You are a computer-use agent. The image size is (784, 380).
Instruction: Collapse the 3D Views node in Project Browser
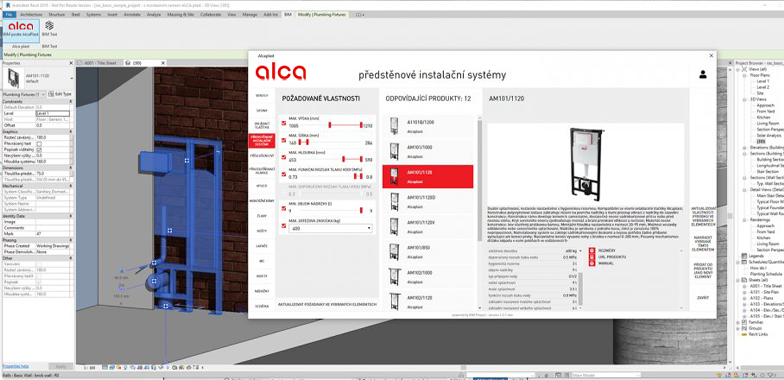pos(745,99)
